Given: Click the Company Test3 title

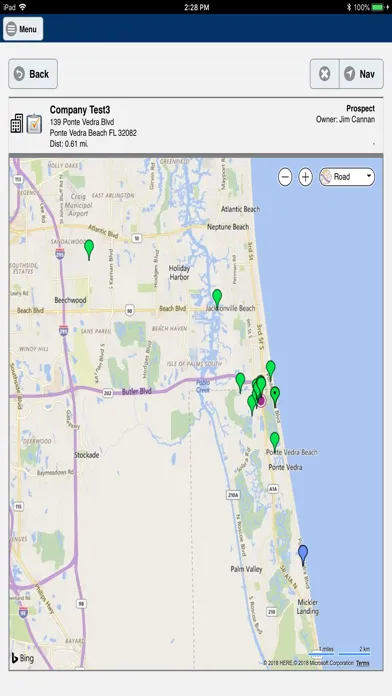Looking at the screenshot, I should [x=80, y=110].
